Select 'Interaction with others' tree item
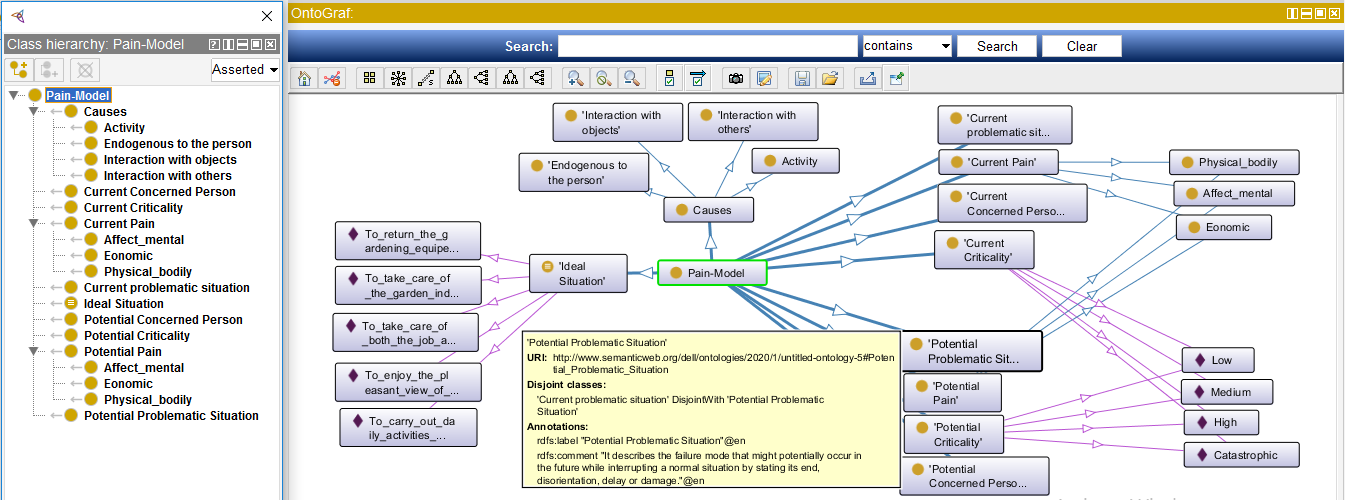Viewport: 1345px width, 500px height. point(168,176)
